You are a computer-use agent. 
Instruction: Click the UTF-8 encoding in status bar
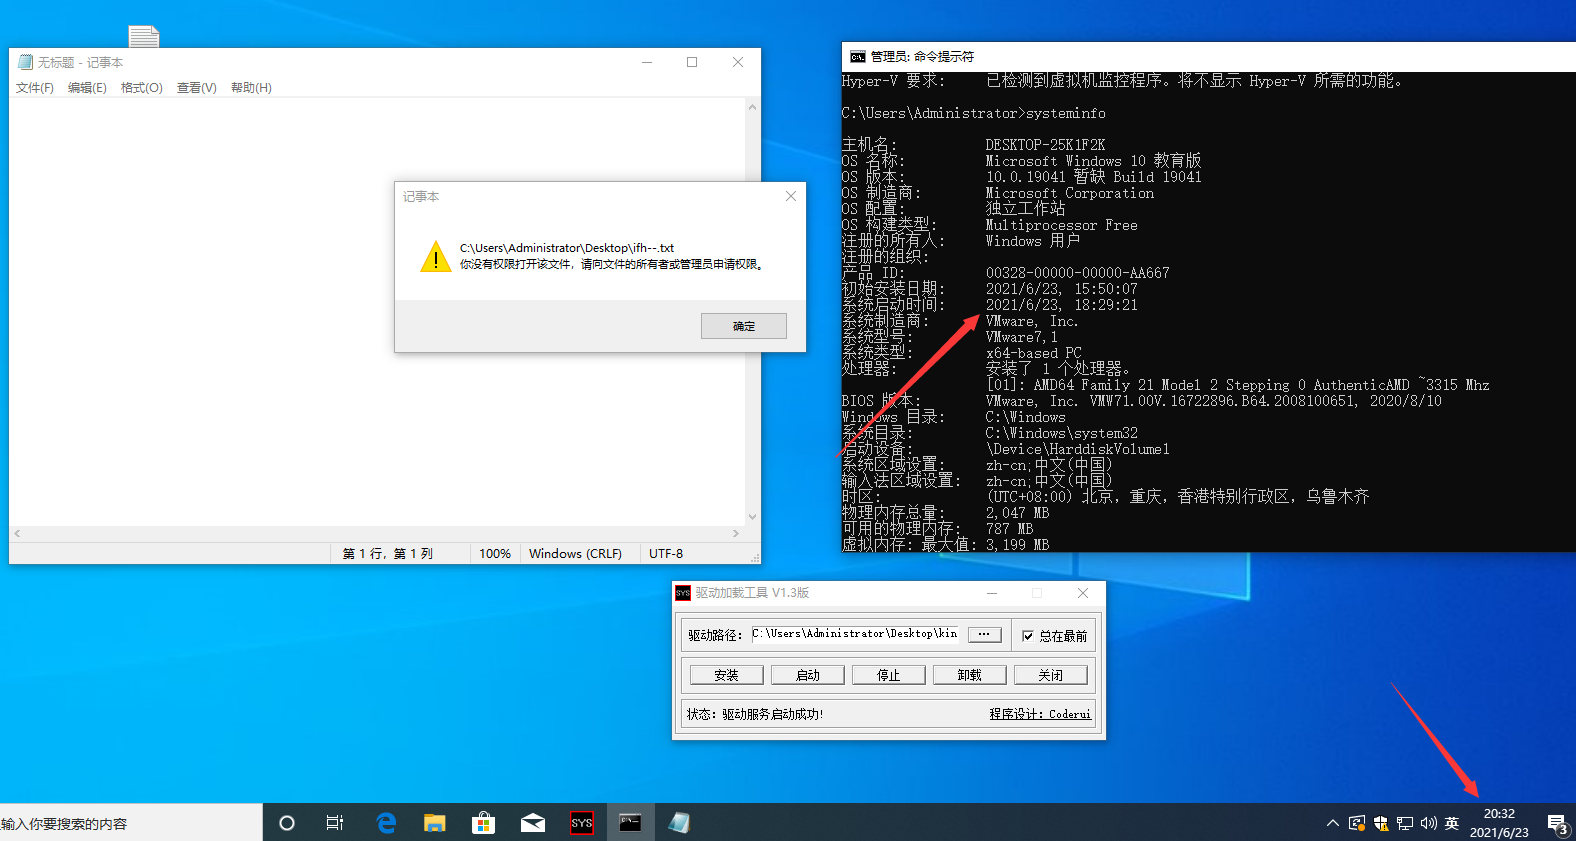point(666,553)
